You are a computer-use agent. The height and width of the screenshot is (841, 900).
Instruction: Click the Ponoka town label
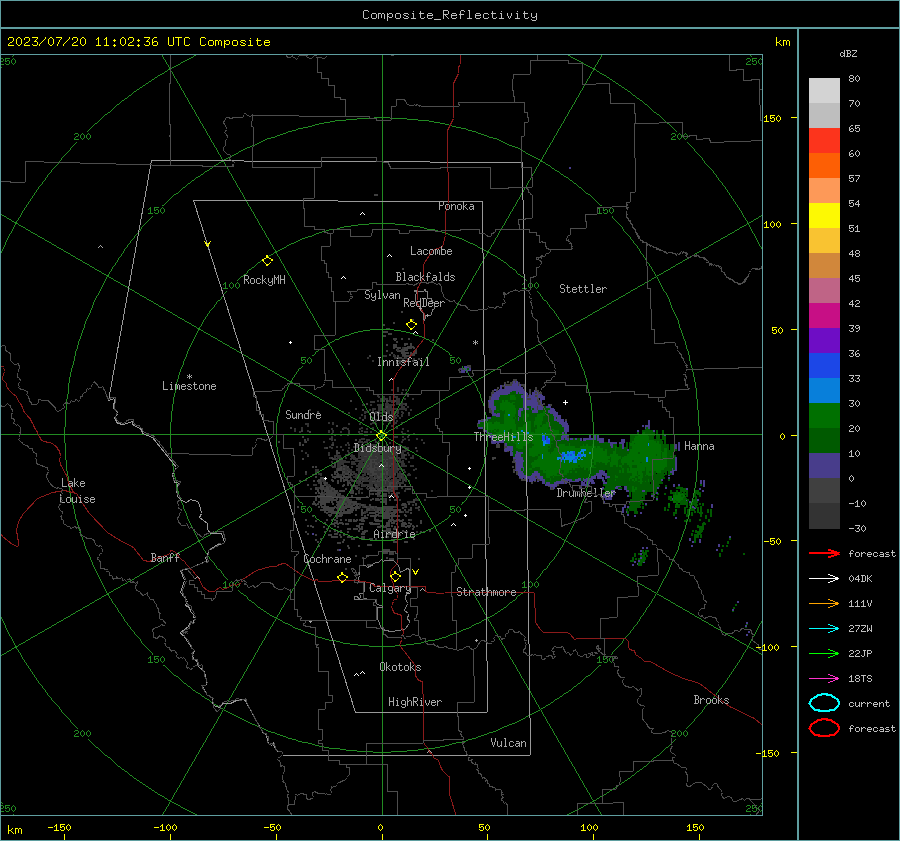point(456,206)
